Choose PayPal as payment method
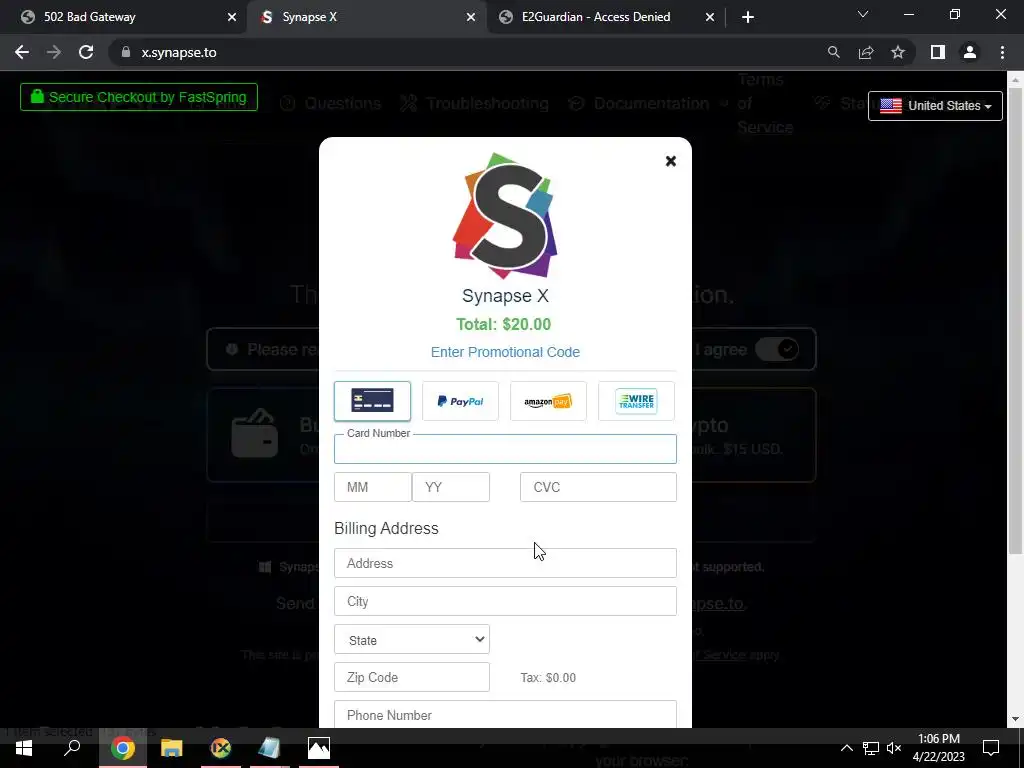 (x=460, y=401)
